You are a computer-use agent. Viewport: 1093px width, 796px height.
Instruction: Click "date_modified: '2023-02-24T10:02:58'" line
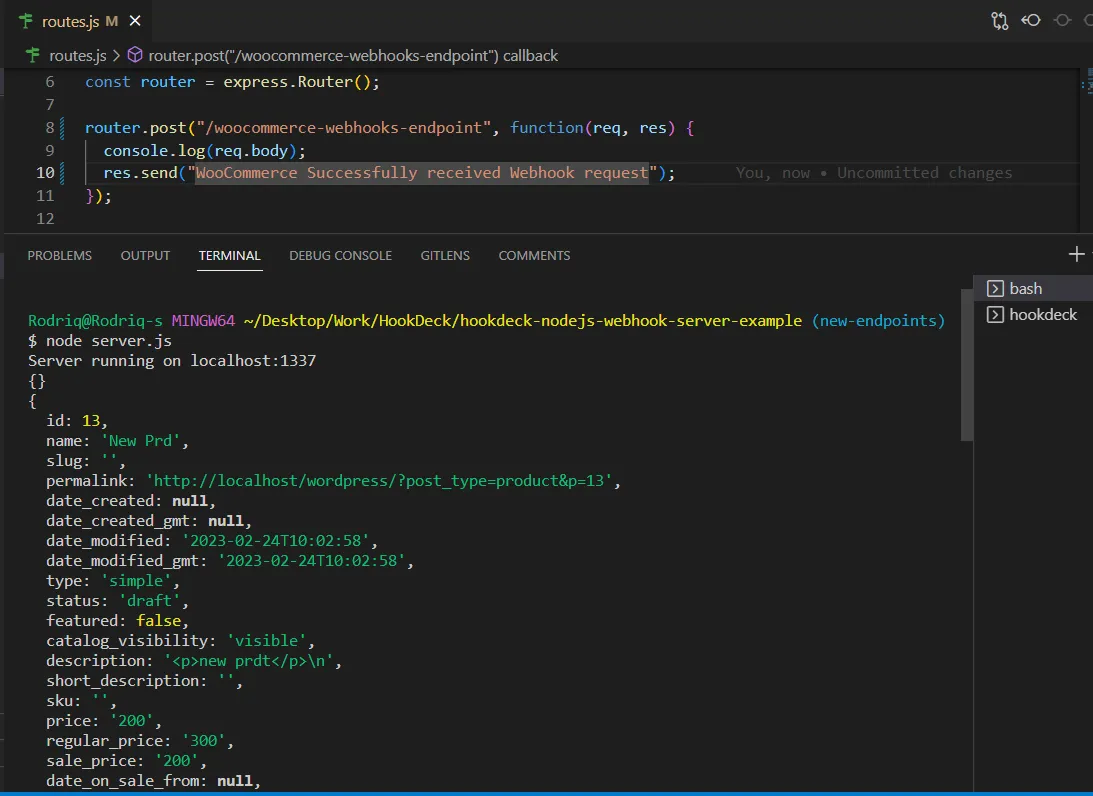point(212,541)
